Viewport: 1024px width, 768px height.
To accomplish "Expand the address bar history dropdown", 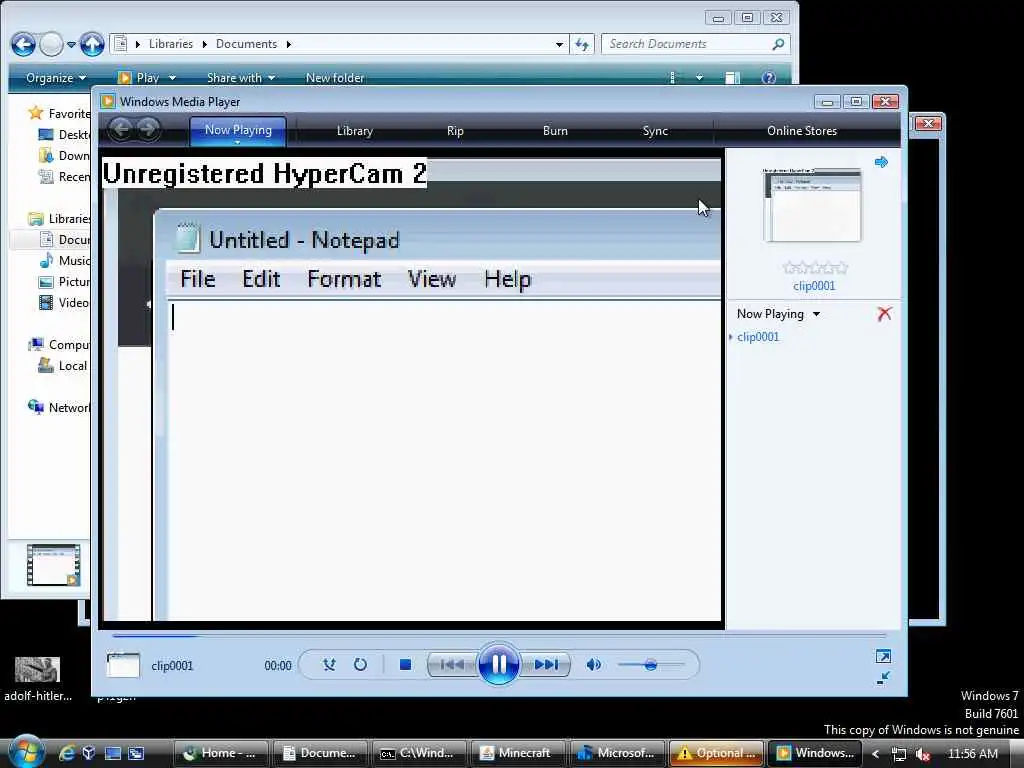I will pos(559,44).
